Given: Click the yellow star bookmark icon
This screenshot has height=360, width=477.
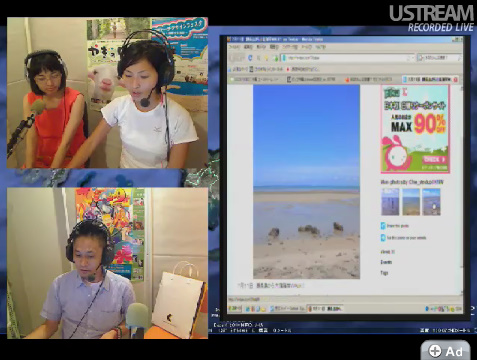Looking at the screenshot, I should (x=266, y=58).
